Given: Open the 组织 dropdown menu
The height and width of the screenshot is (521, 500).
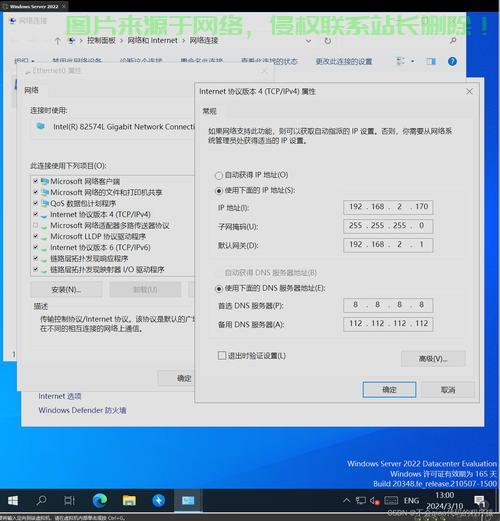Looking at the screenshot, I should pos(24,61).
